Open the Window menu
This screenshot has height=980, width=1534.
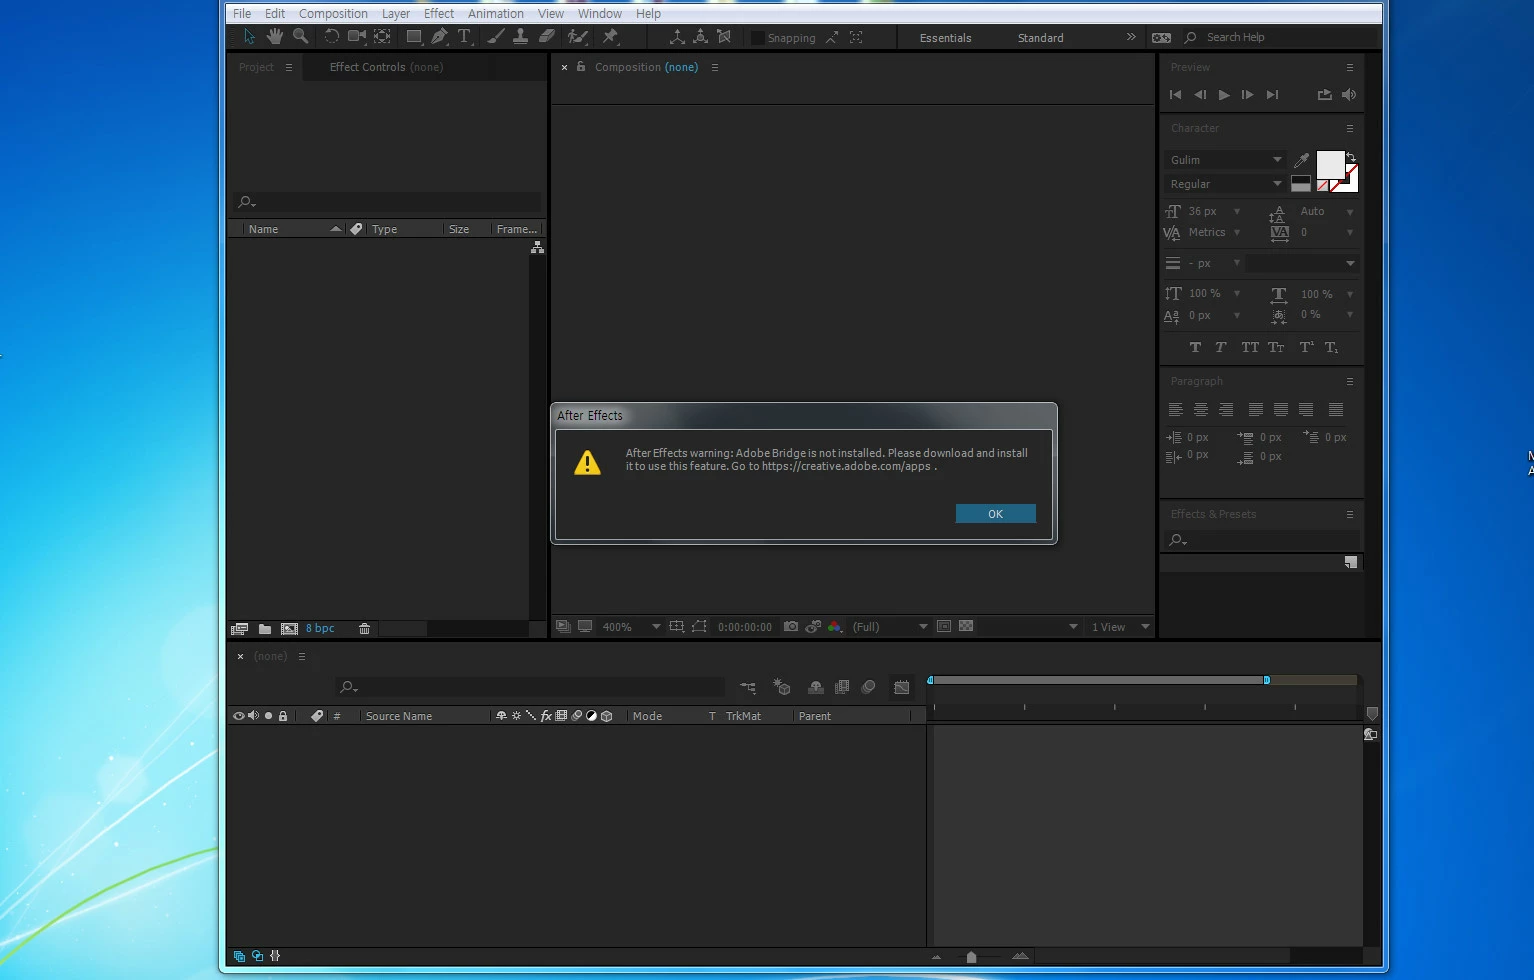[600, 13]
